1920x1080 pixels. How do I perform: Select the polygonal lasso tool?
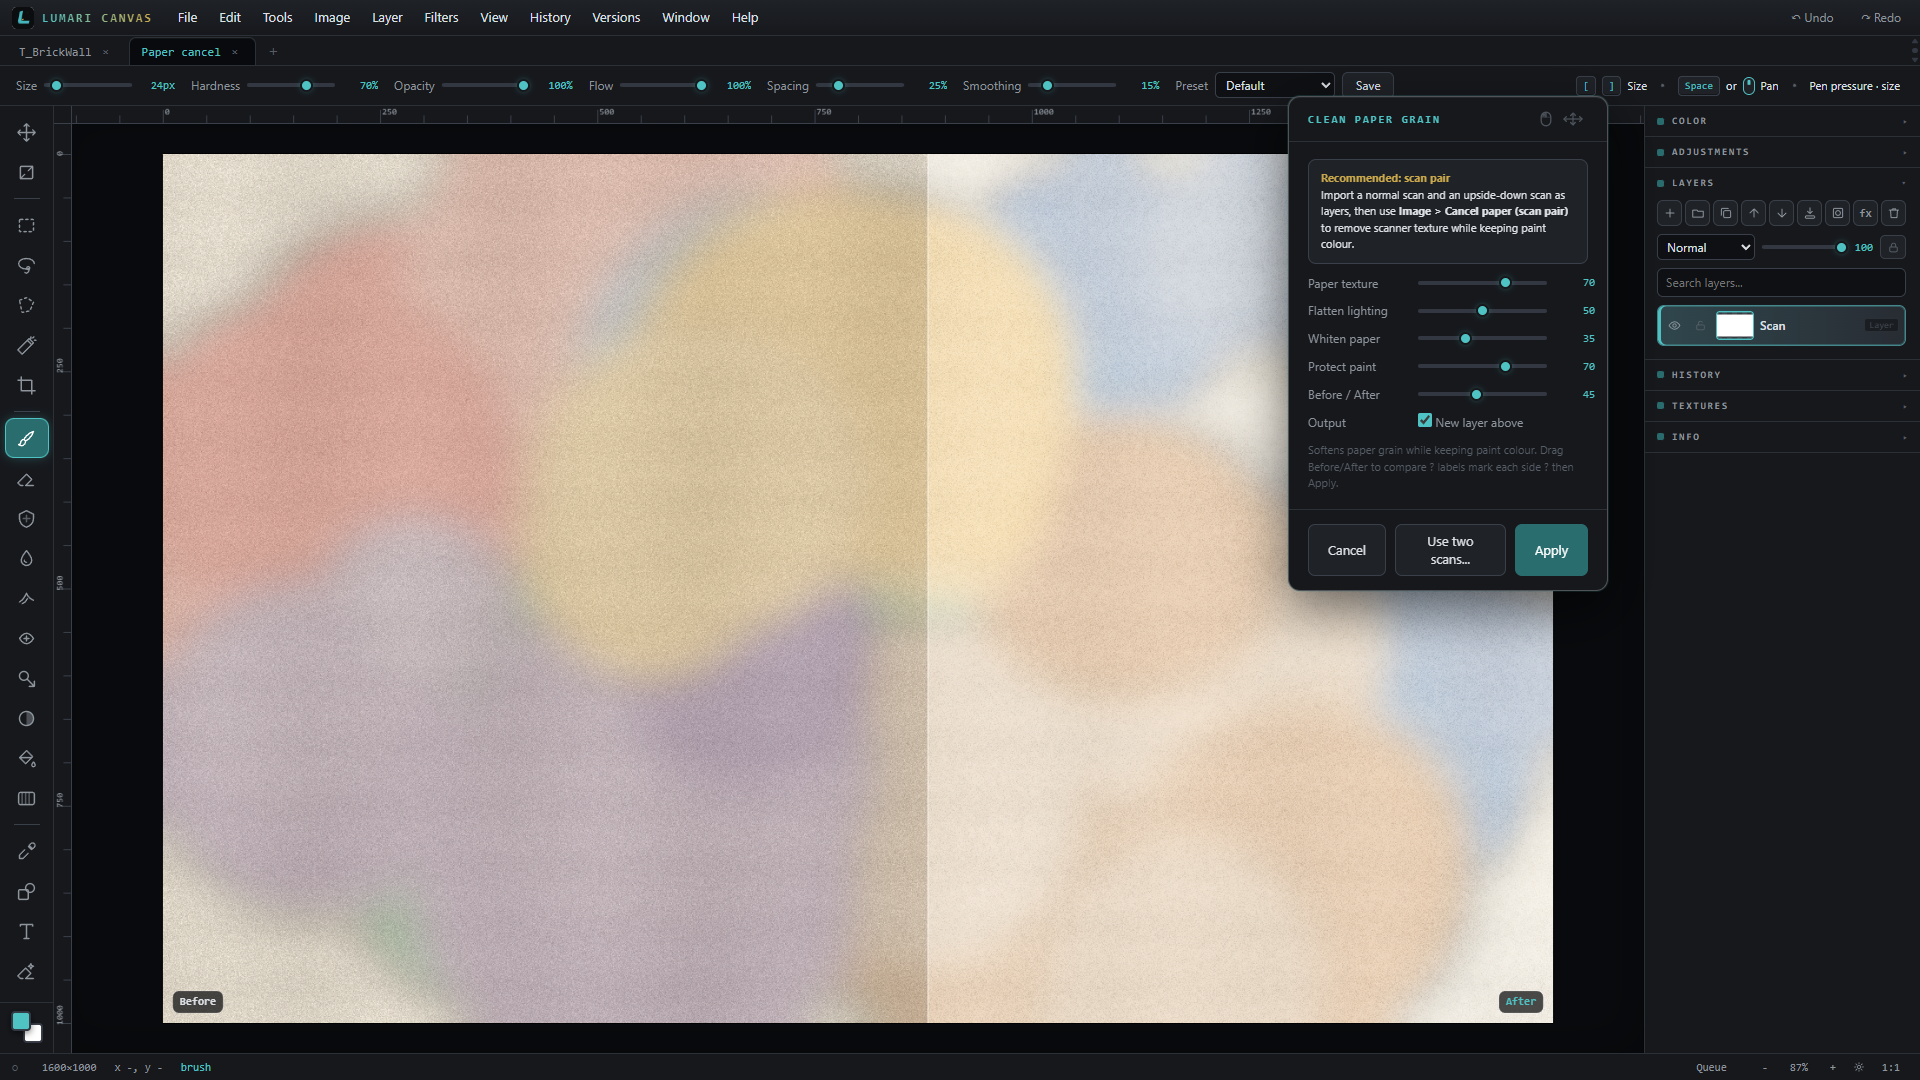click(27, 306)
